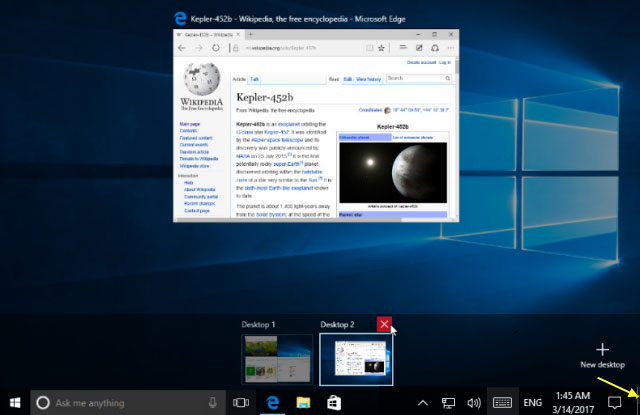The height and width of the screenshot is (415, 640).
Task: Launch the Windows Store taskbar icon
Action: (334, 403)
